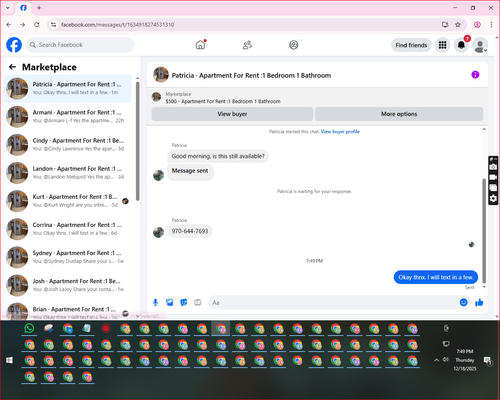Click the 'Good morning, is this still available?' message

click(218, 156)
